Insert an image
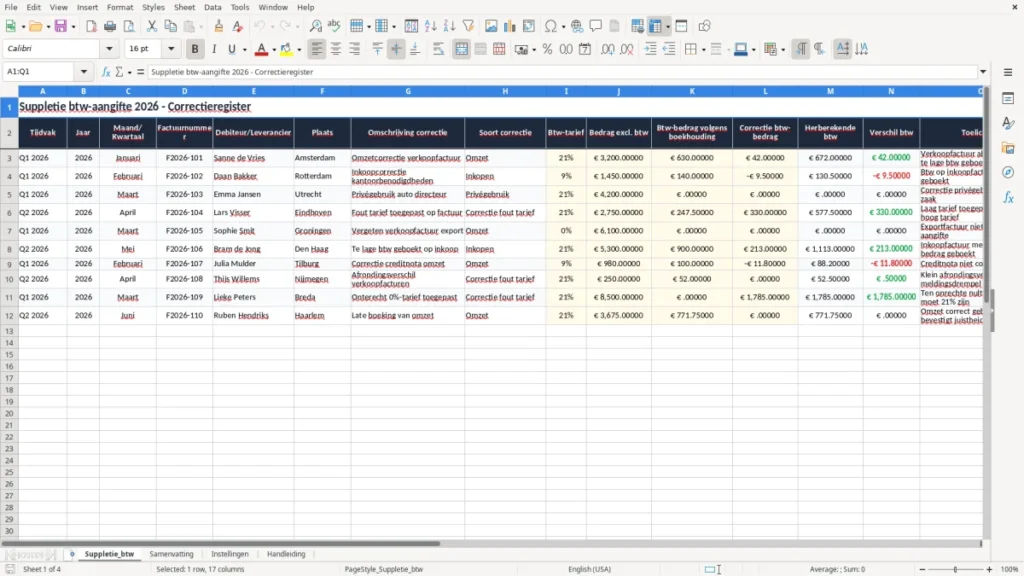 pyautogui.click(x=491, y=26)
